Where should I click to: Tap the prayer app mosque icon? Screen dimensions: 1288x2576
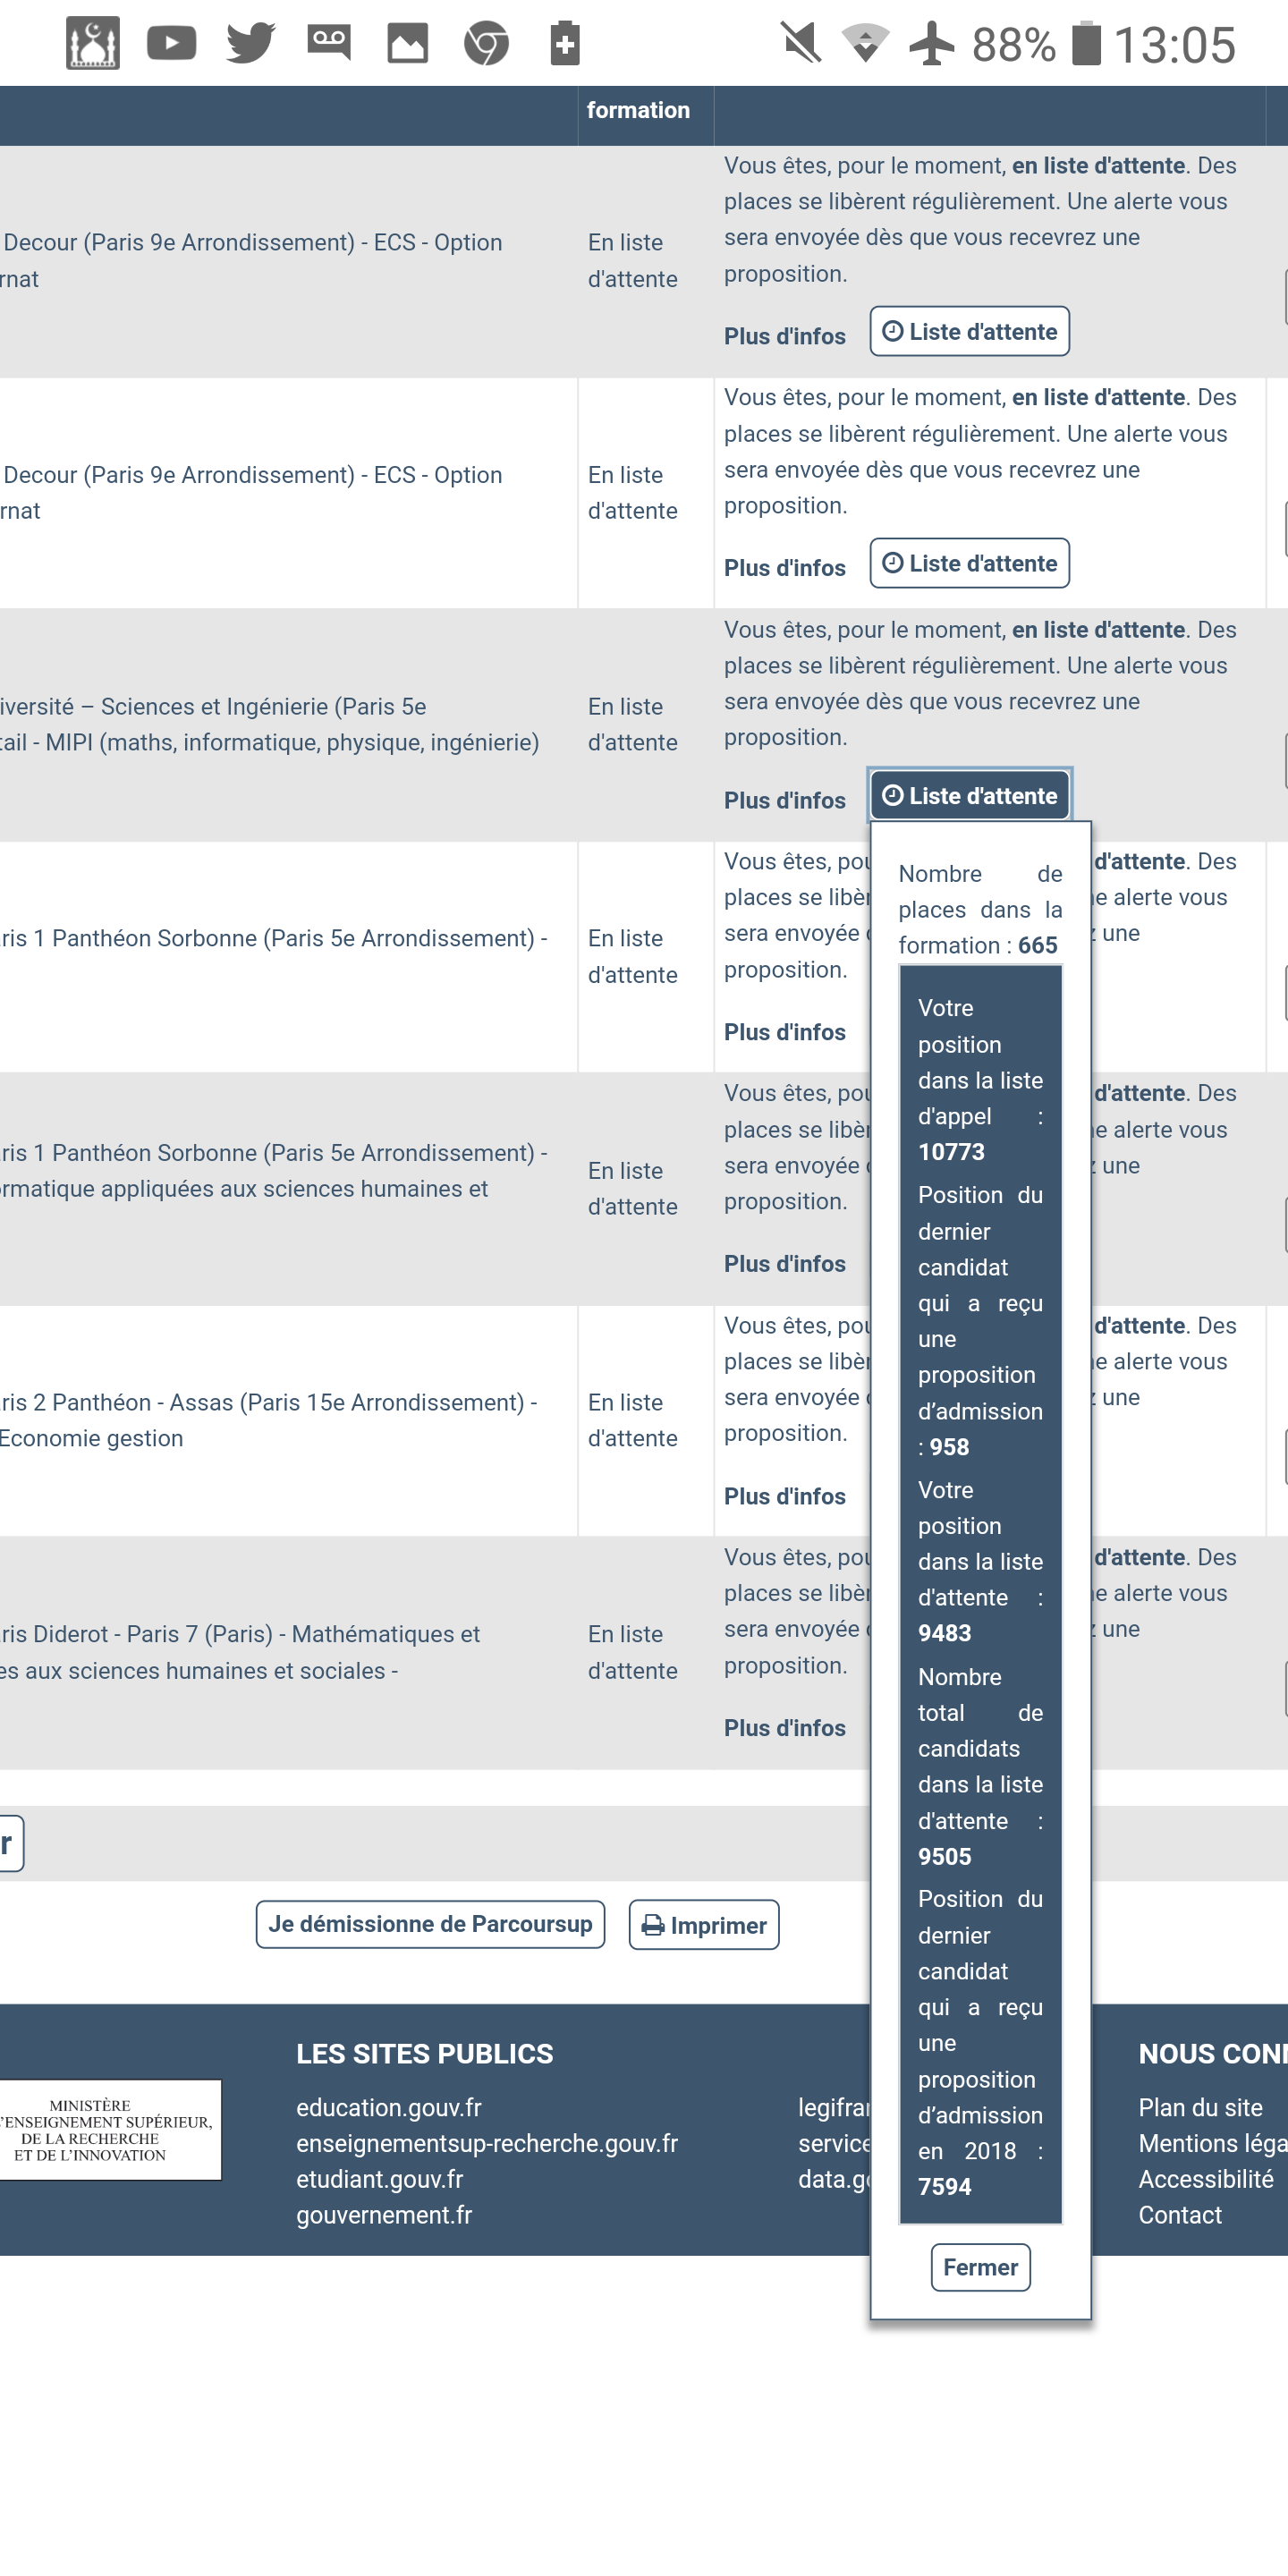pyautogui.click(x=92, y=44)
